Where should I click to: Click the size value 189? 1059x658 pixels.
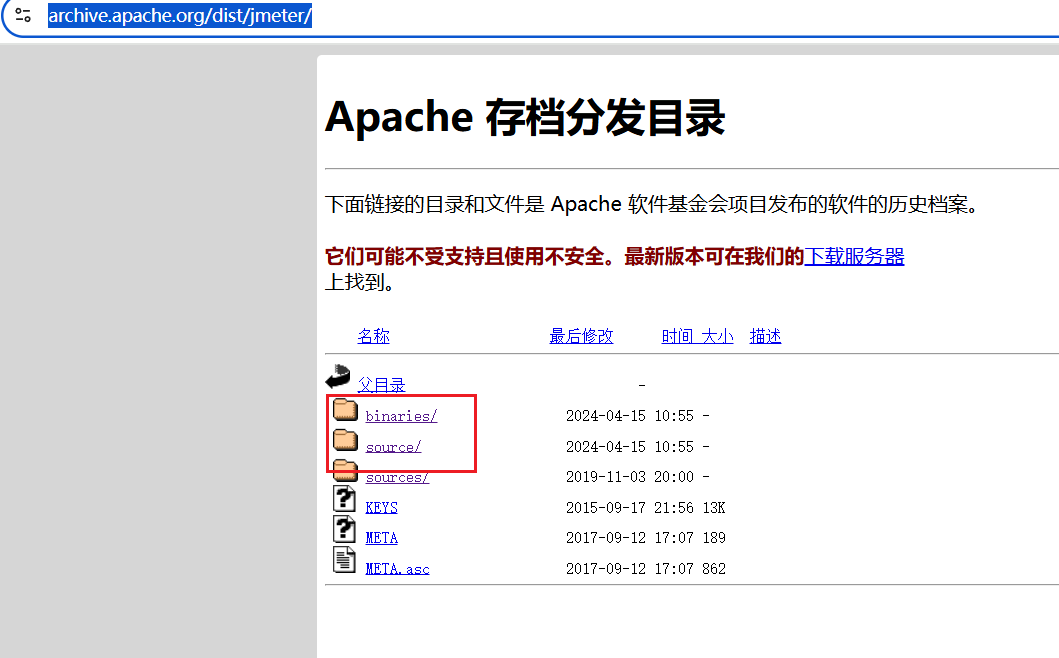tap(714, 538)
